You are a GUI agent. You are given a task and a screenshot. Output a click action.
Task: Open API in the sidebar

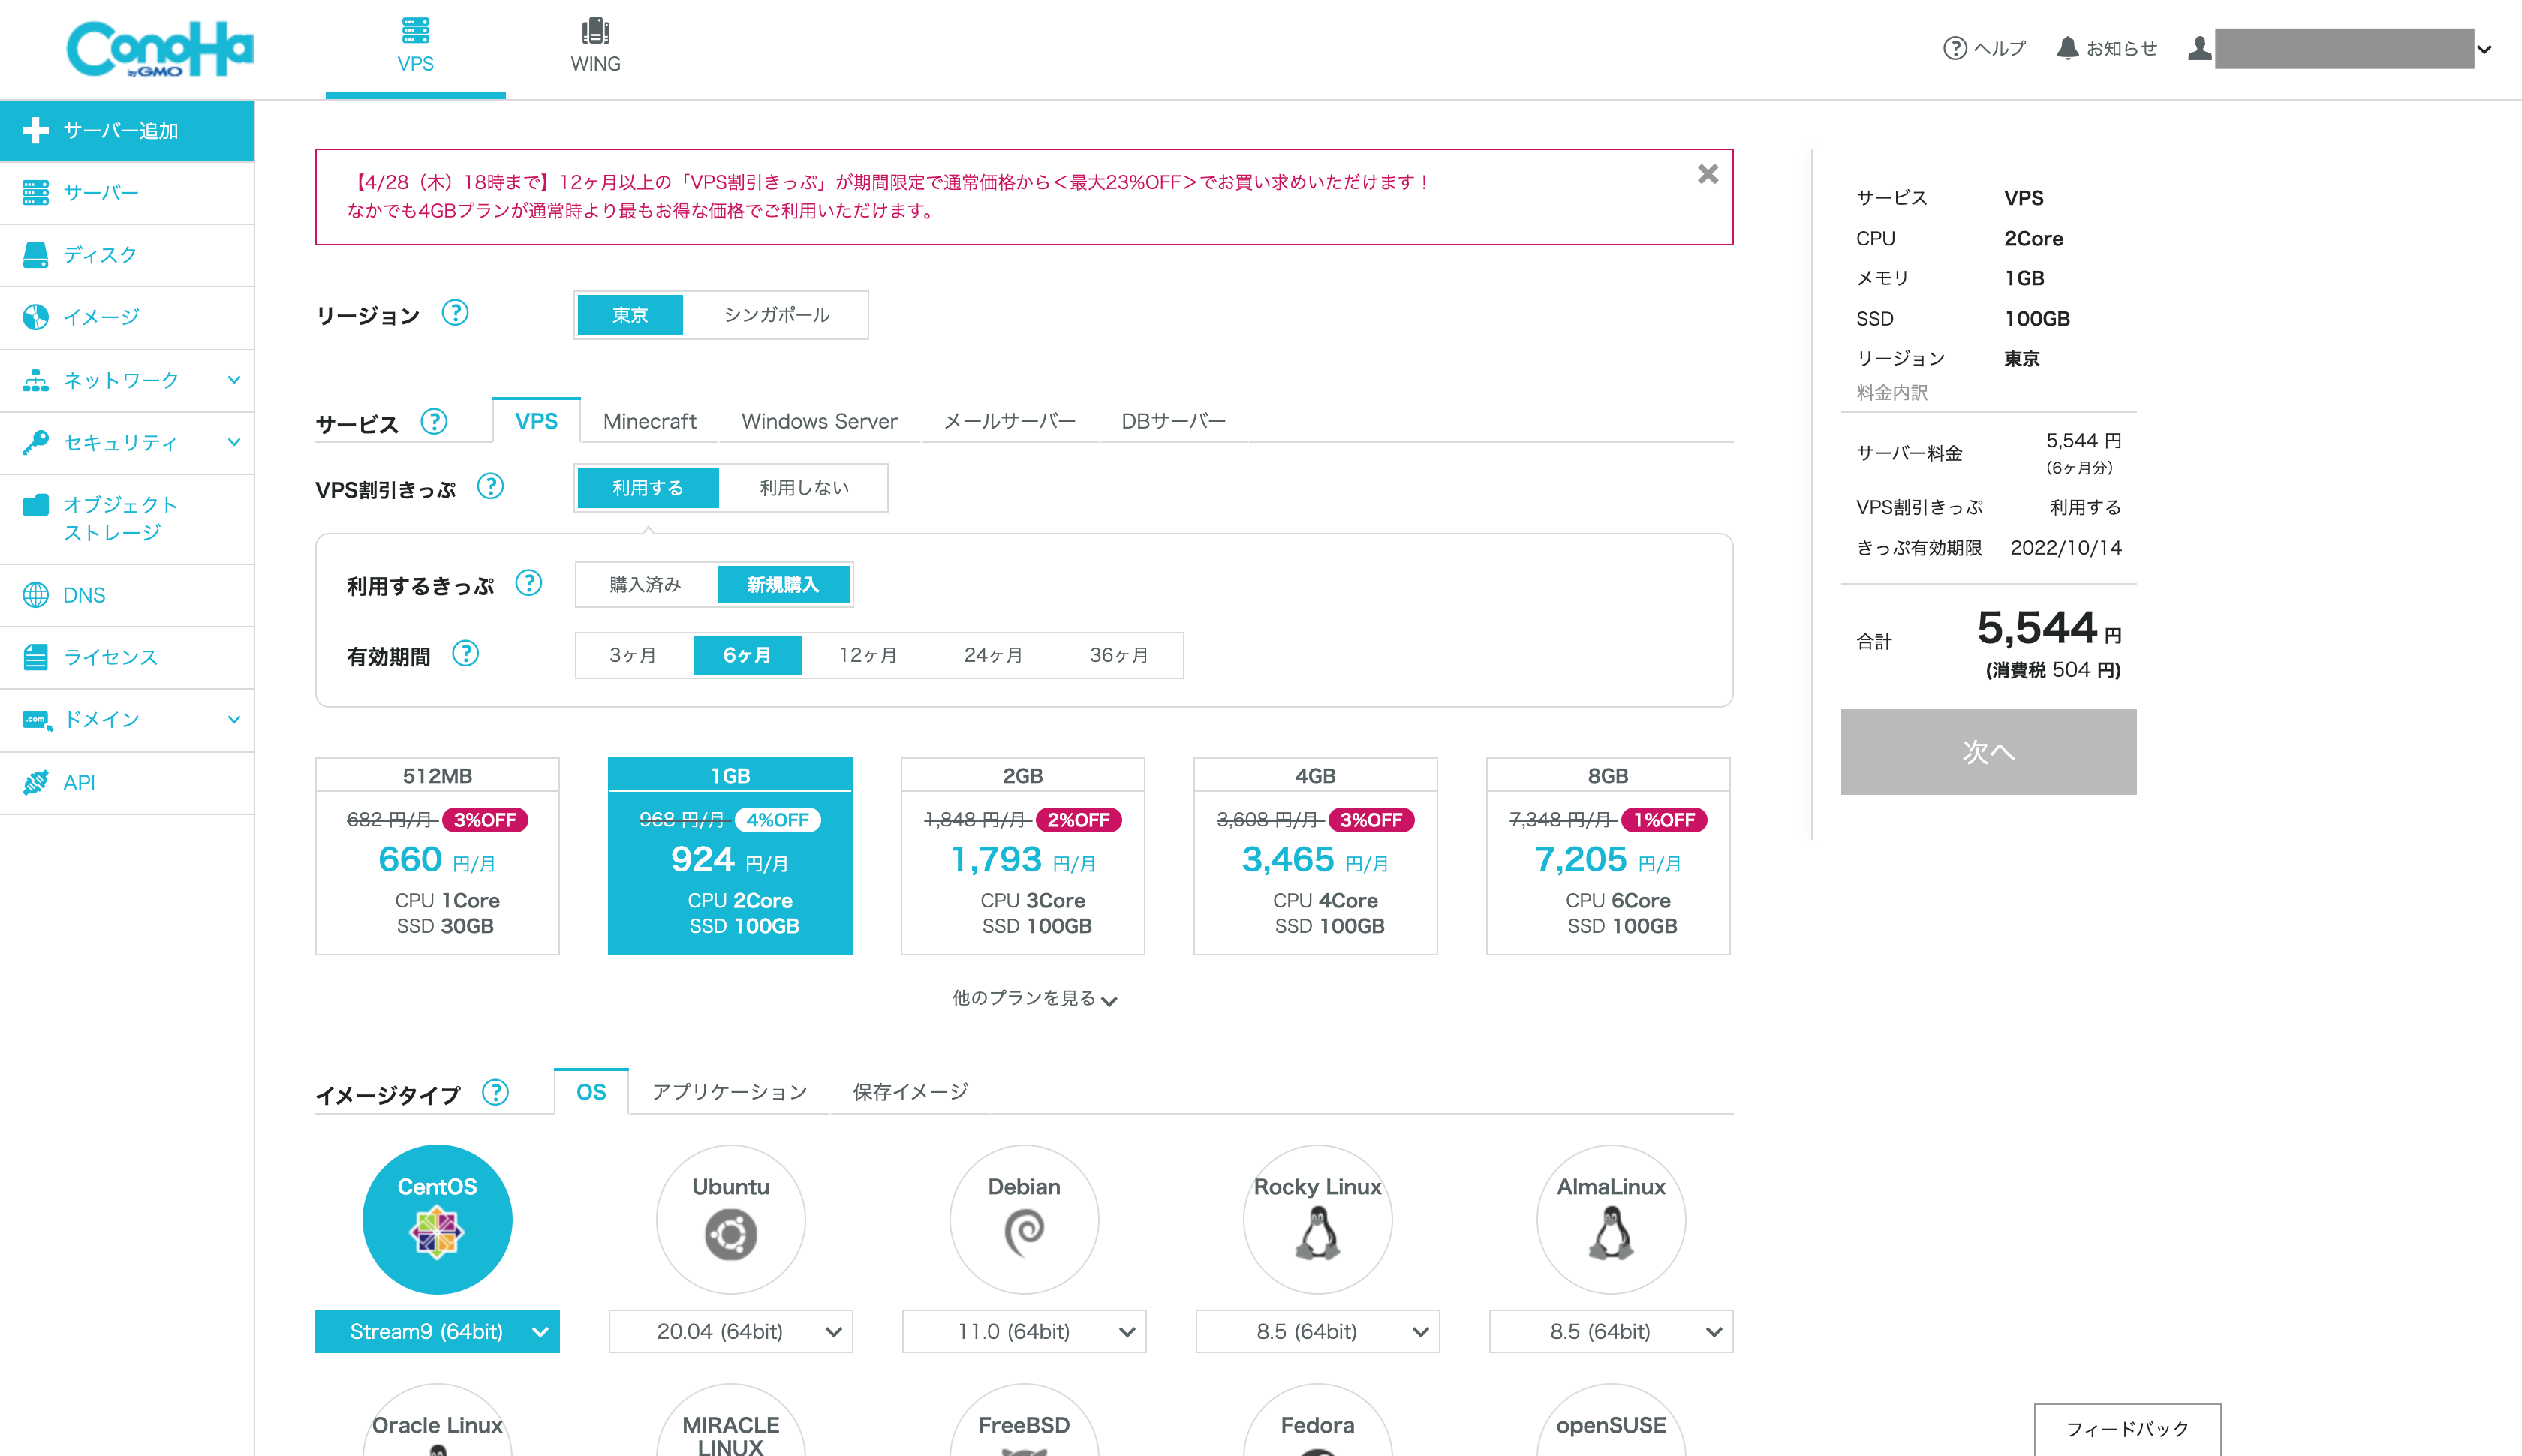pyautogui.click(x=127, y=783)
